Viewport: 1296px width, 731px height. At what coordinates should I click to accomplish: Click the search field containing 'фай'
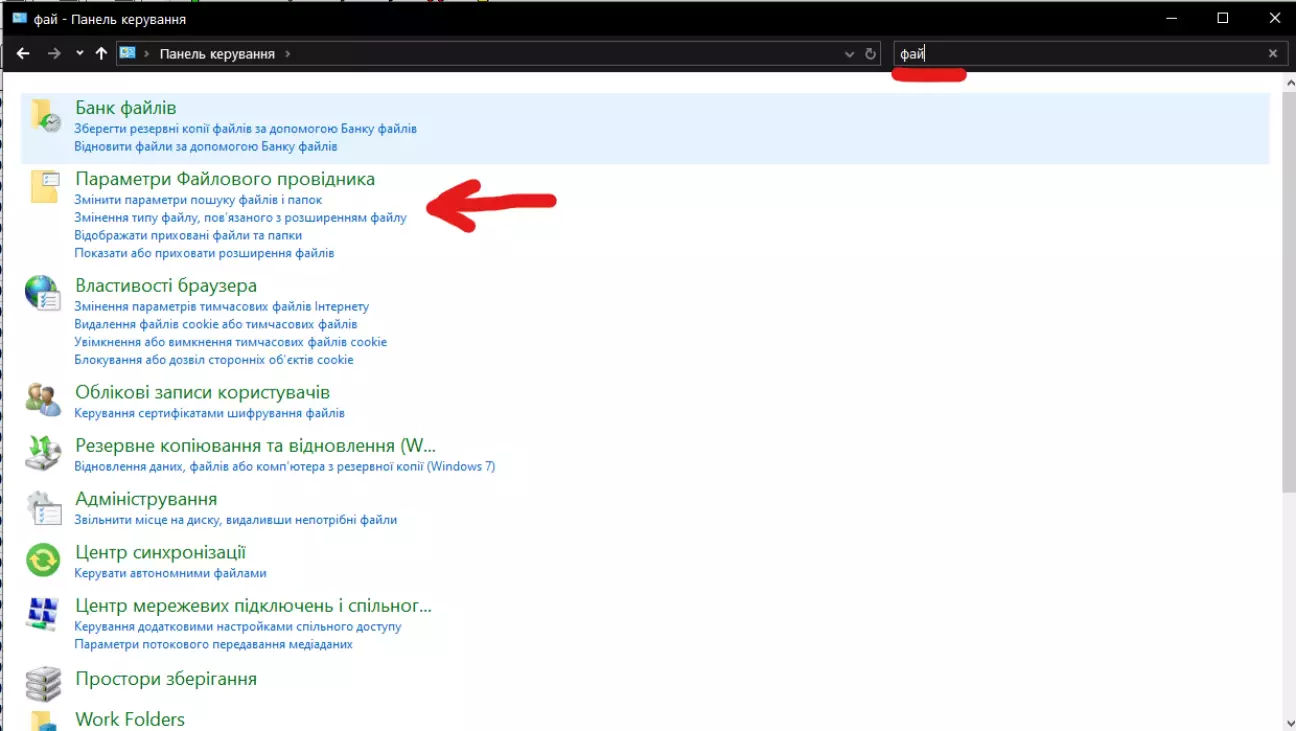click(x=1080, y=54)
